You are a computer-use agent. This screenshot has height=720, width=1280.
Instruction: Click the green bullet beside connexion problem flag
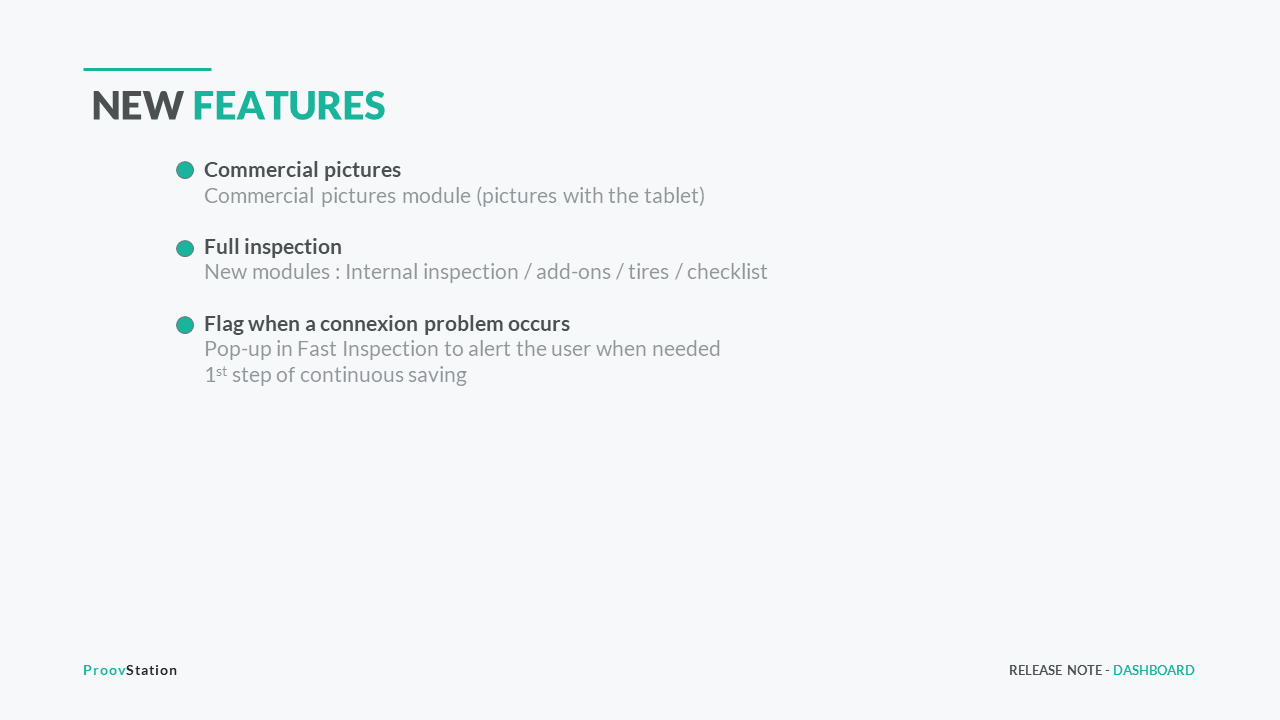tap(185, 325)
